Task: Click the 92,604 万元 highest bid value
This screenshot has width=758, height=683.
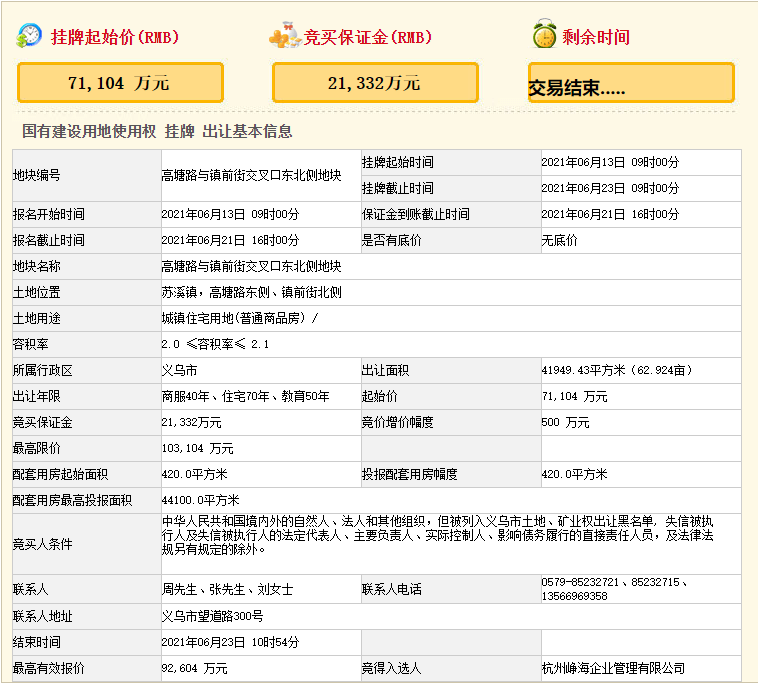Action: 194,669
